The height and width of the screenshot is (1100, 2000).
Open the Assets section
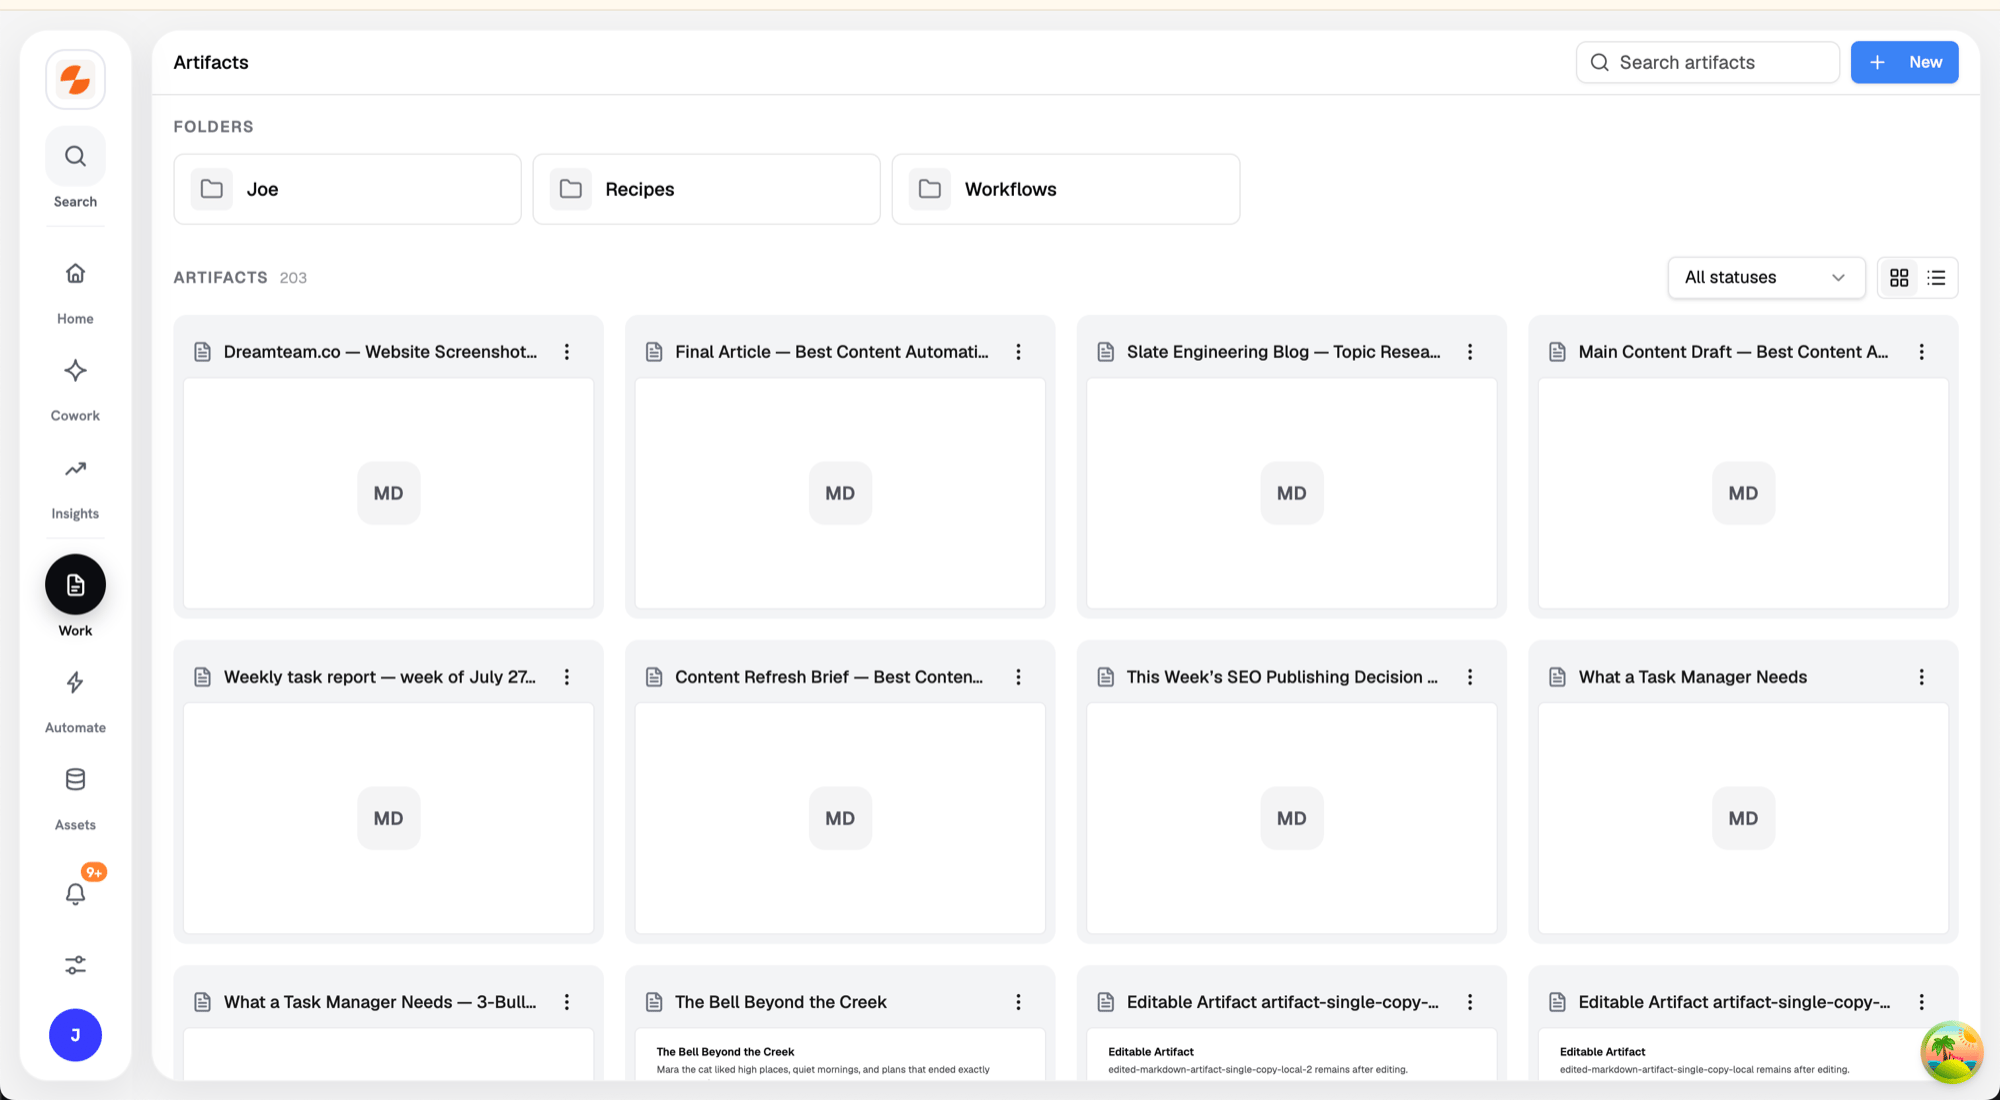75,779
